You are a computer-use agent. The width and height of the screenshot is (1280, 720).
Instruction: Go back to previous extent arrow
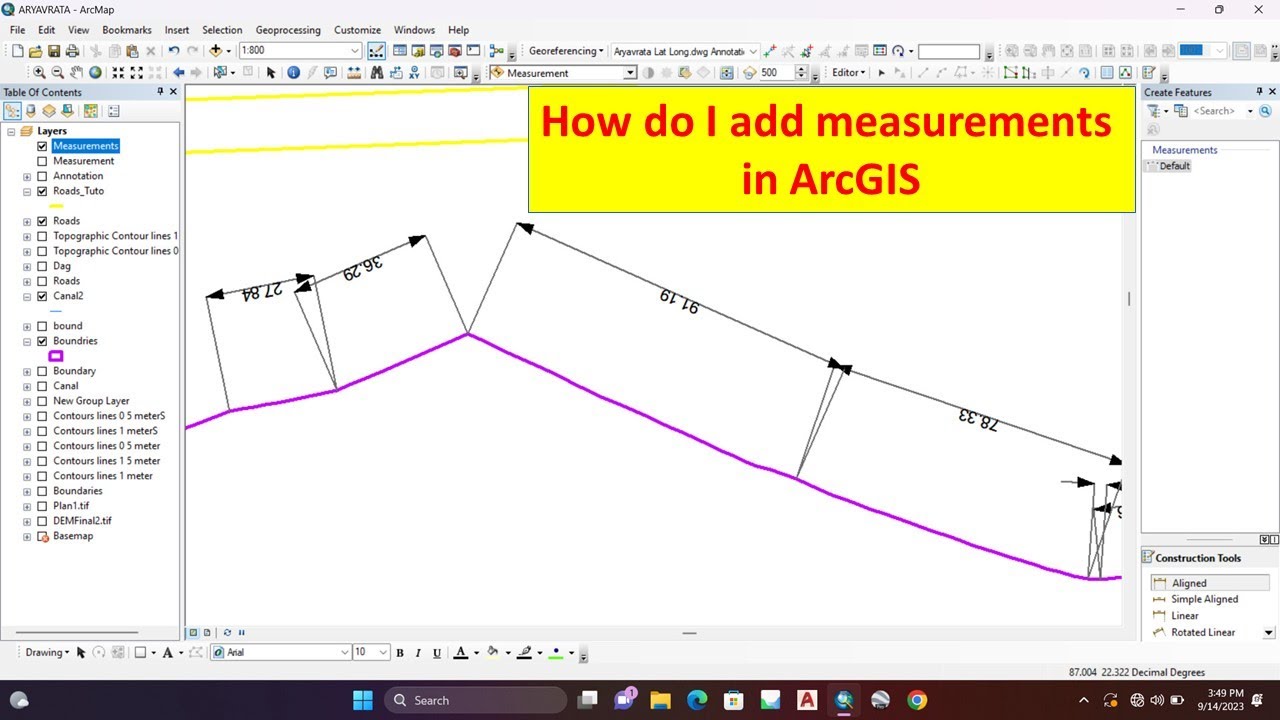click(x=179, y=73)
